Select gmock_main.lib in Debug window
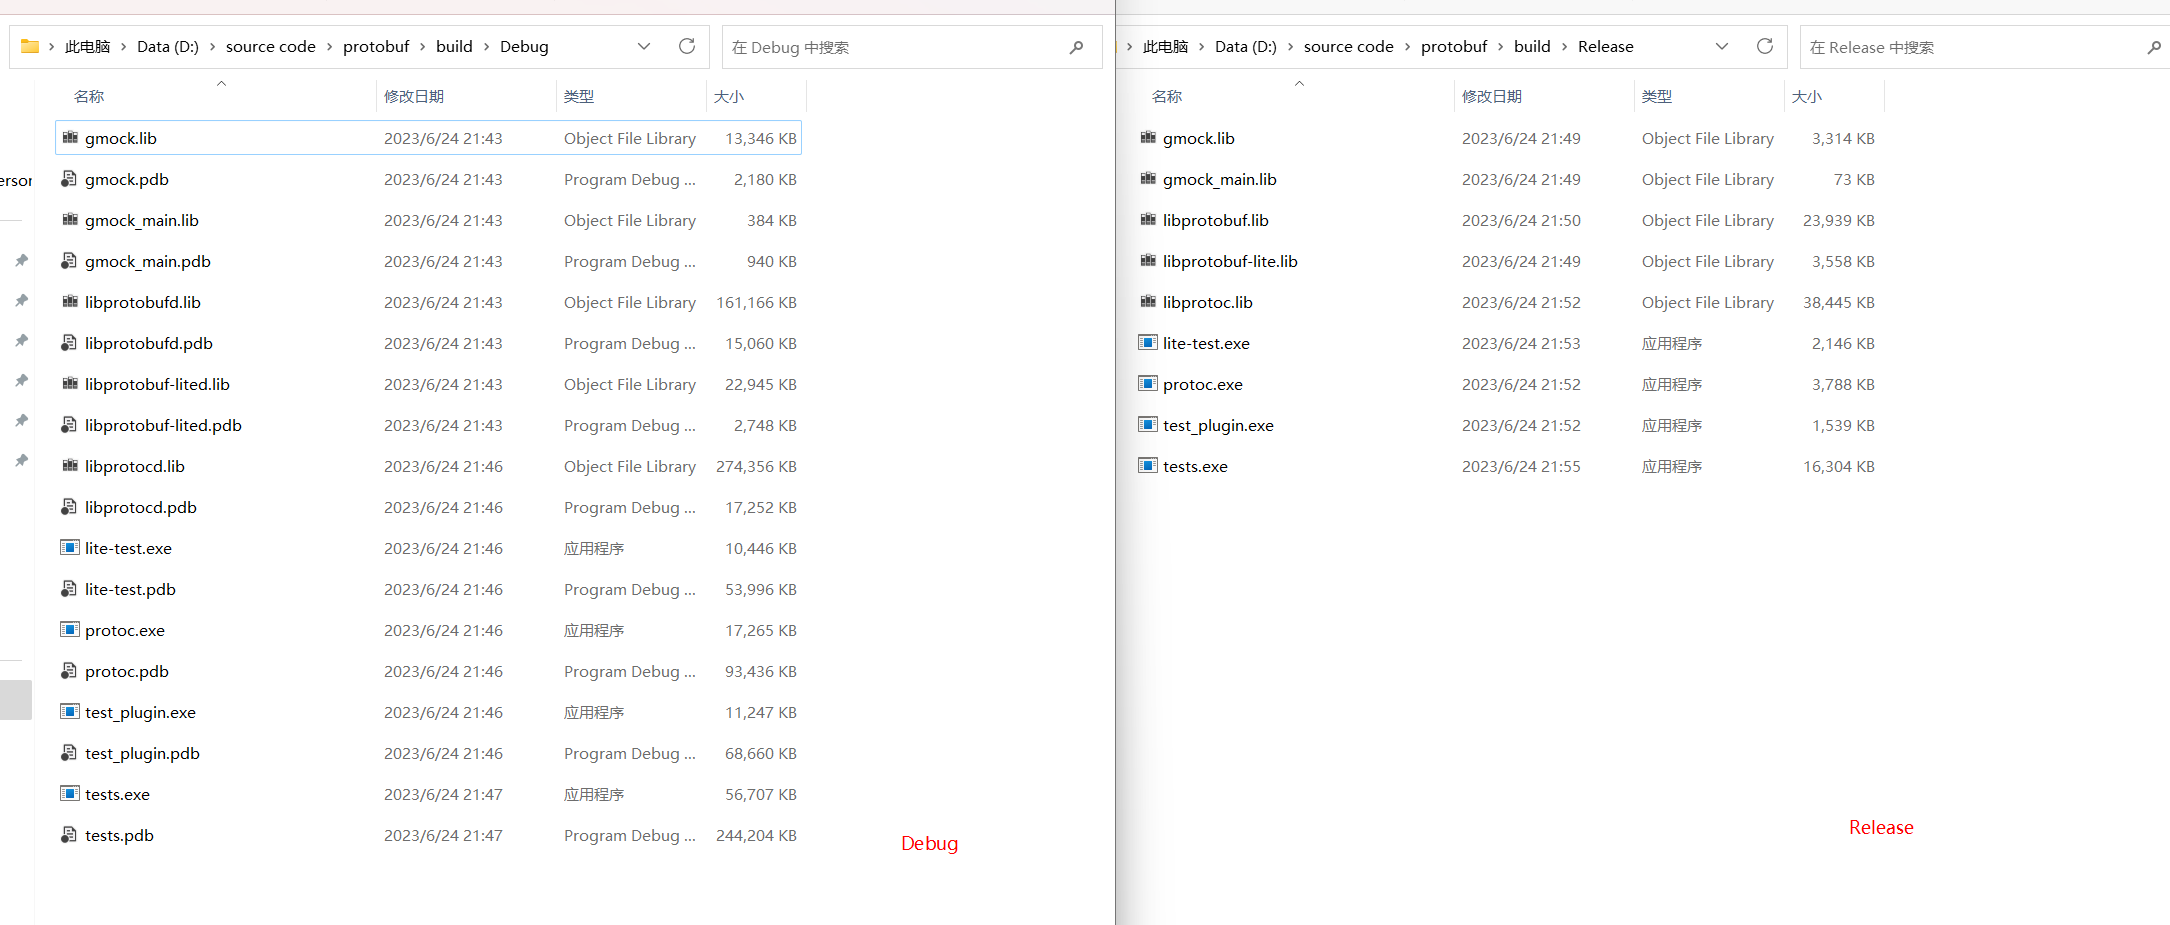This screenshot has width=2170, height=925. click(x=142, y=220)
